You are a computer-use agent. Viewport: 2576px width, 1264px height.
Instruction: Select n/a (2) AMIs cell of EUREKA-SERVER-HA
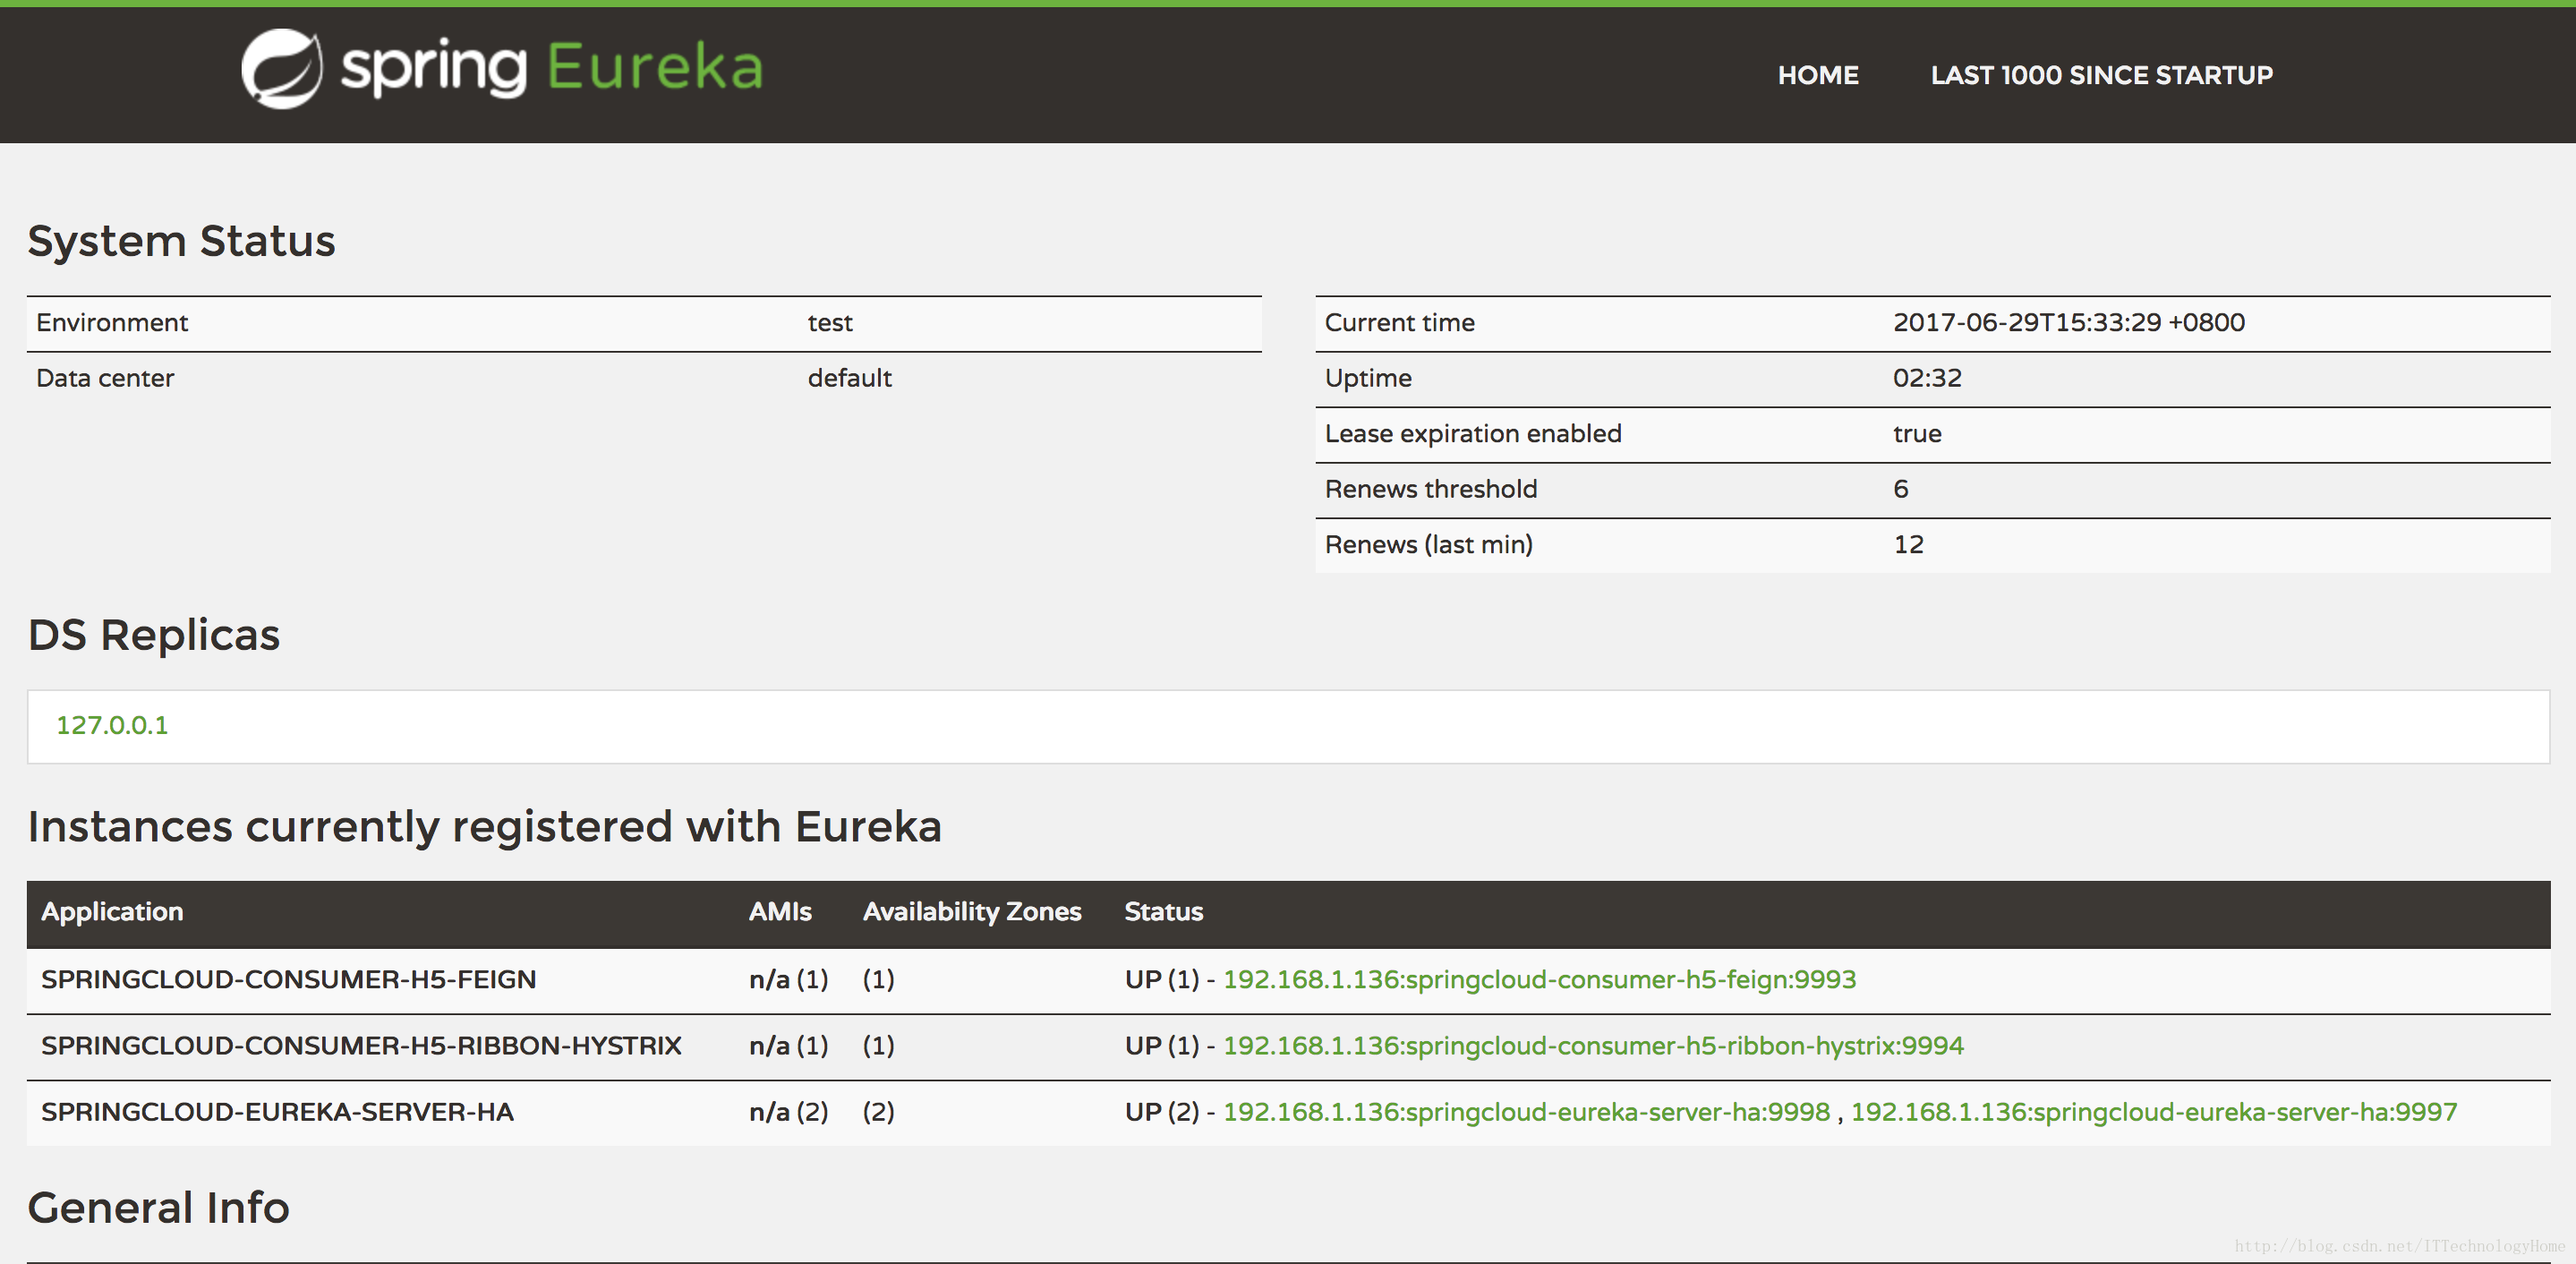pos(789,1111)
